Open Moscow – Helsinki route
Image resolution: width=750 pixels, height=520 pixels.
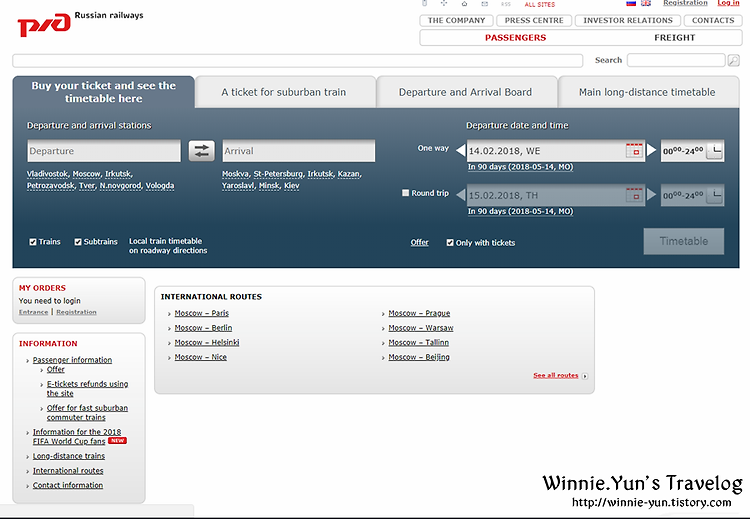click(207, 343)
